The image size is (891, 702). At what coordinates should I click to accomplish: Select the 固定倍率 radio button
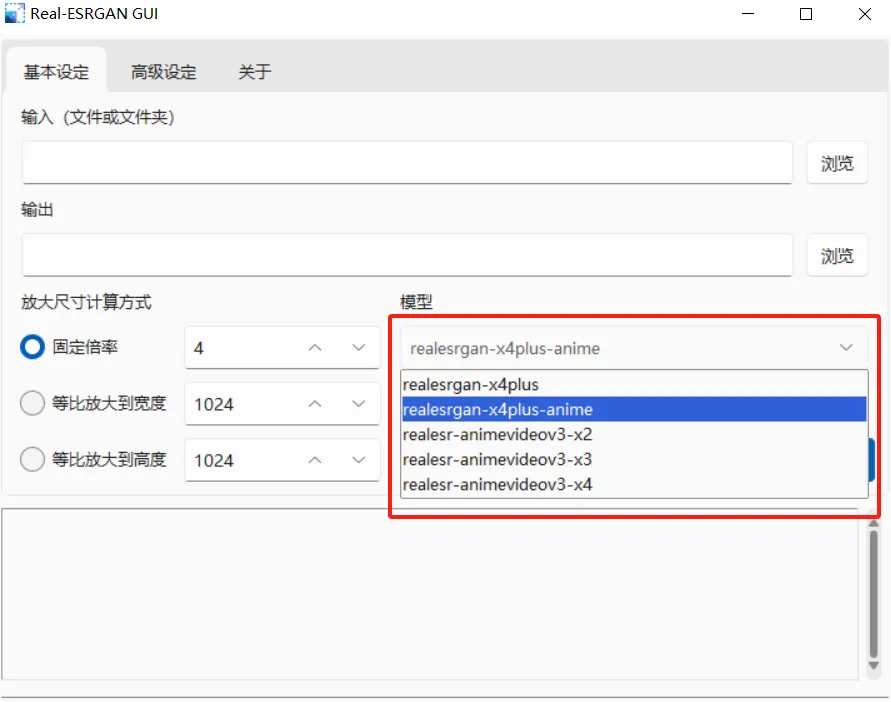[x=32, y=347]
